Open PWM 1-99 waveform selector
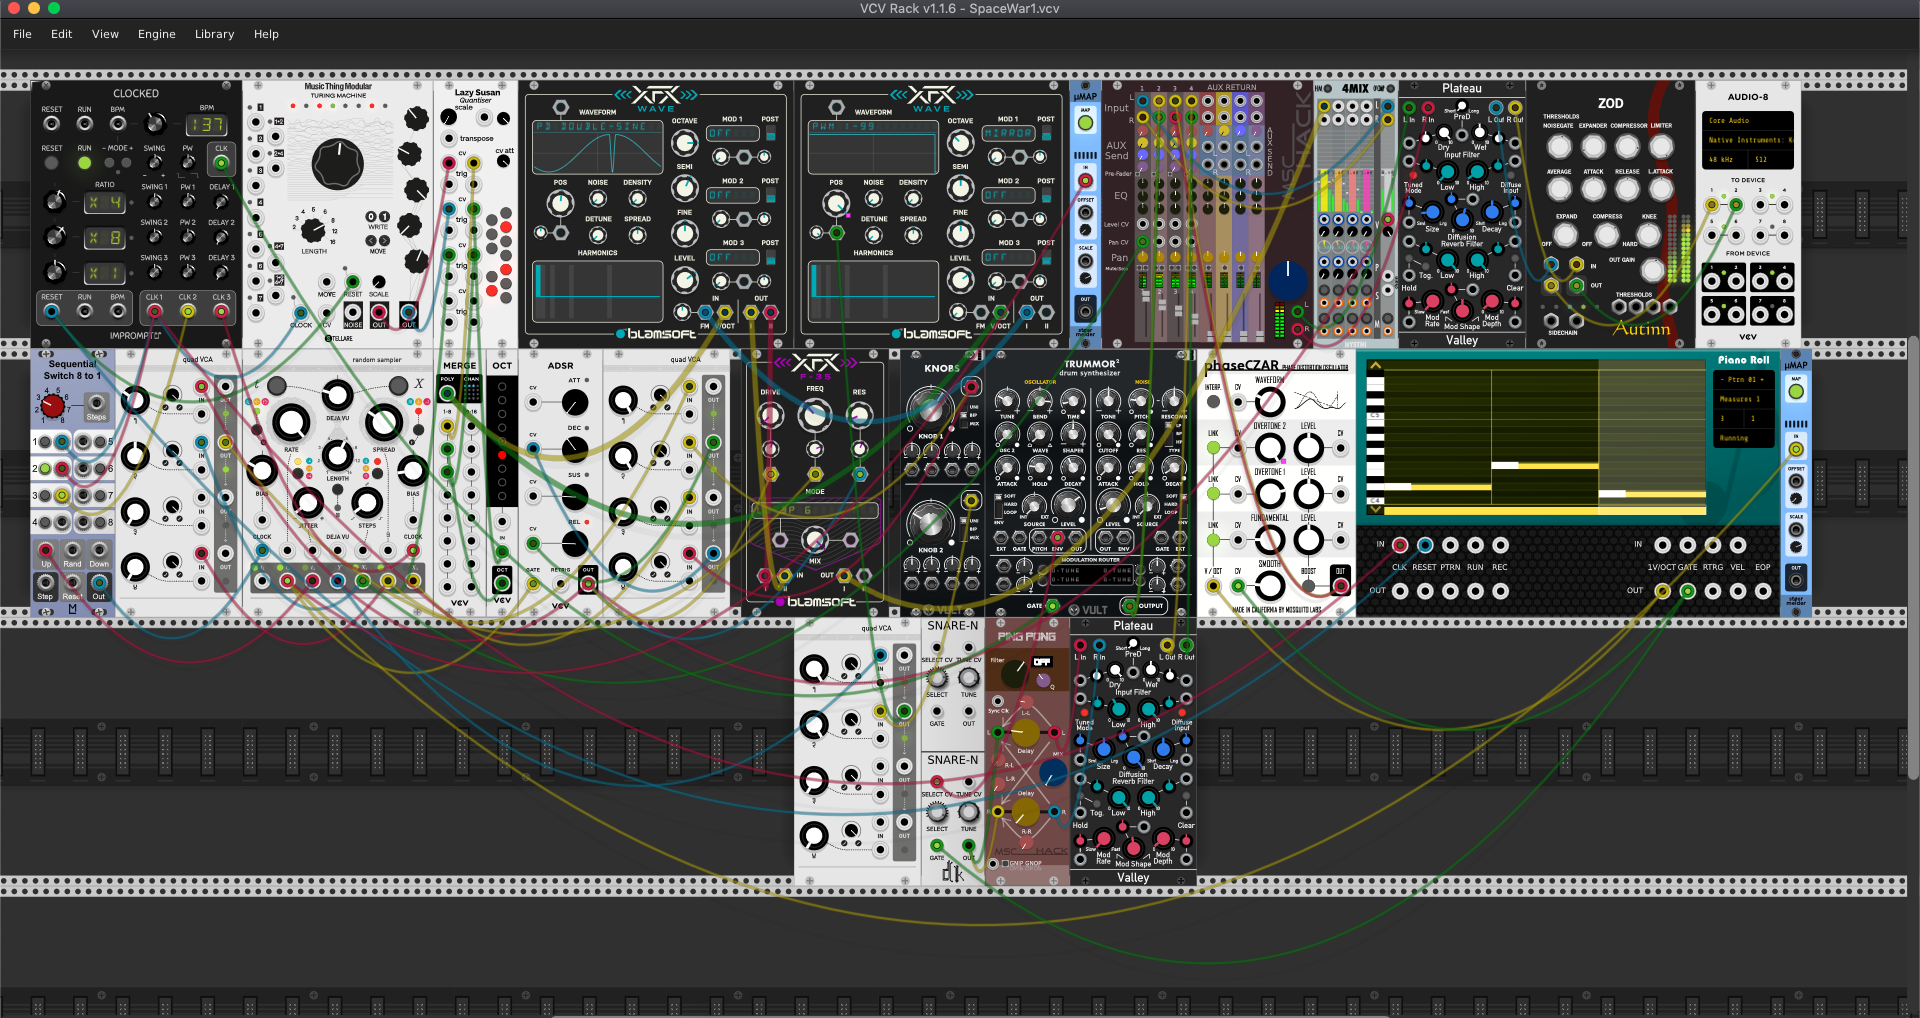The image size is (1920, 1018). click(x=873, y=127)
